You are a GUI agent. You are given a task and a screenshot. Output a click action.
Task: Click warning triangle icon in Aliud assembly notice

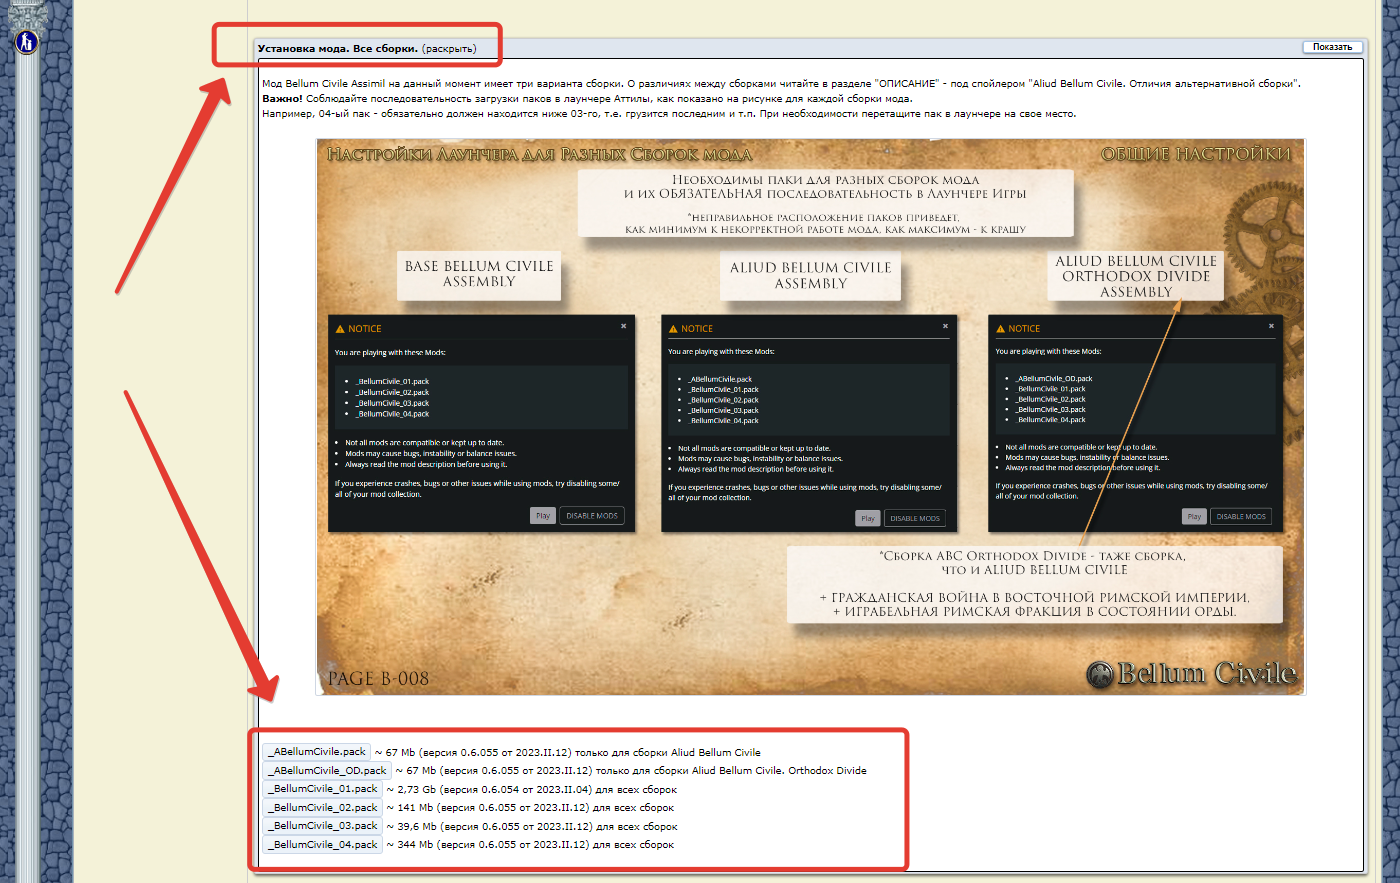tap(673, 329)
